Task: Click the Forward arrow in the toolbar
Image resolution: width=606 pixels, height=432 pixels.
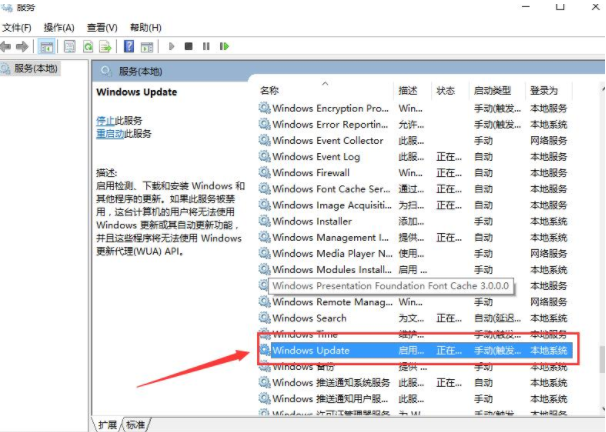Action: tap(22, 46)
